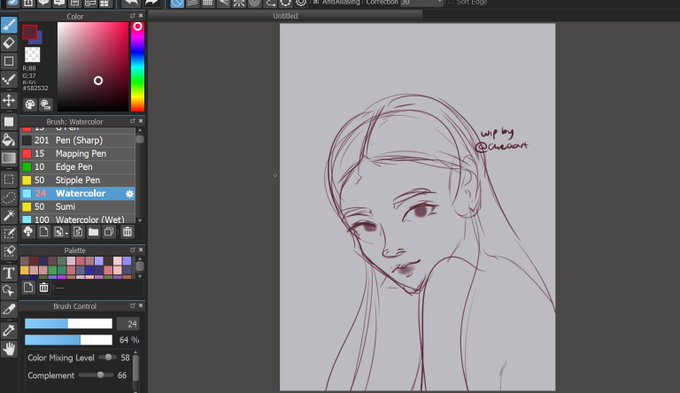Viewport: 680px width, 393px height.
Task: Add script brush in Brush panel
Action: tap(78, 232)
